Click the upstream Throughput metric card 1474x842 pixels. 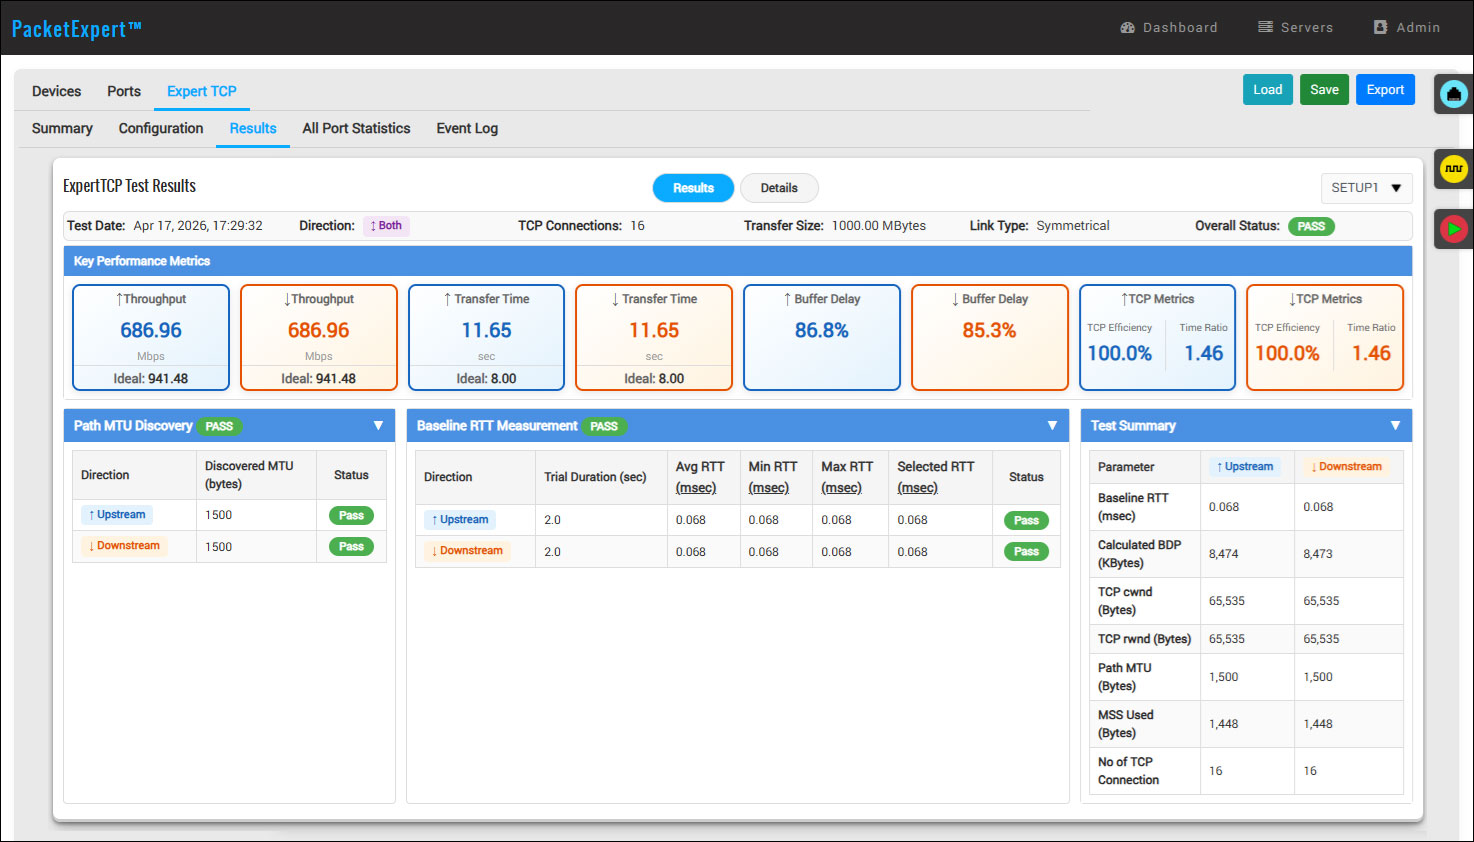(151, 337)
